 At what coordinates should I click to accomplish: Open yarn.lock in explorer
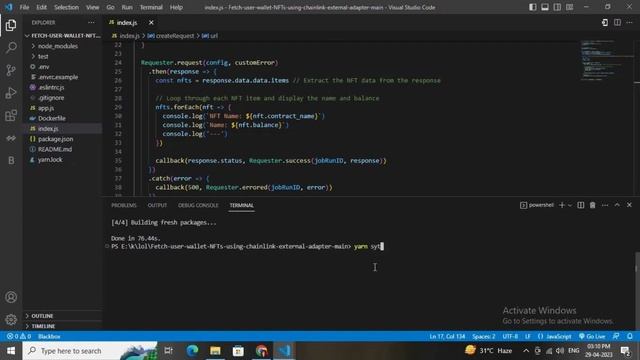[63, 160]
